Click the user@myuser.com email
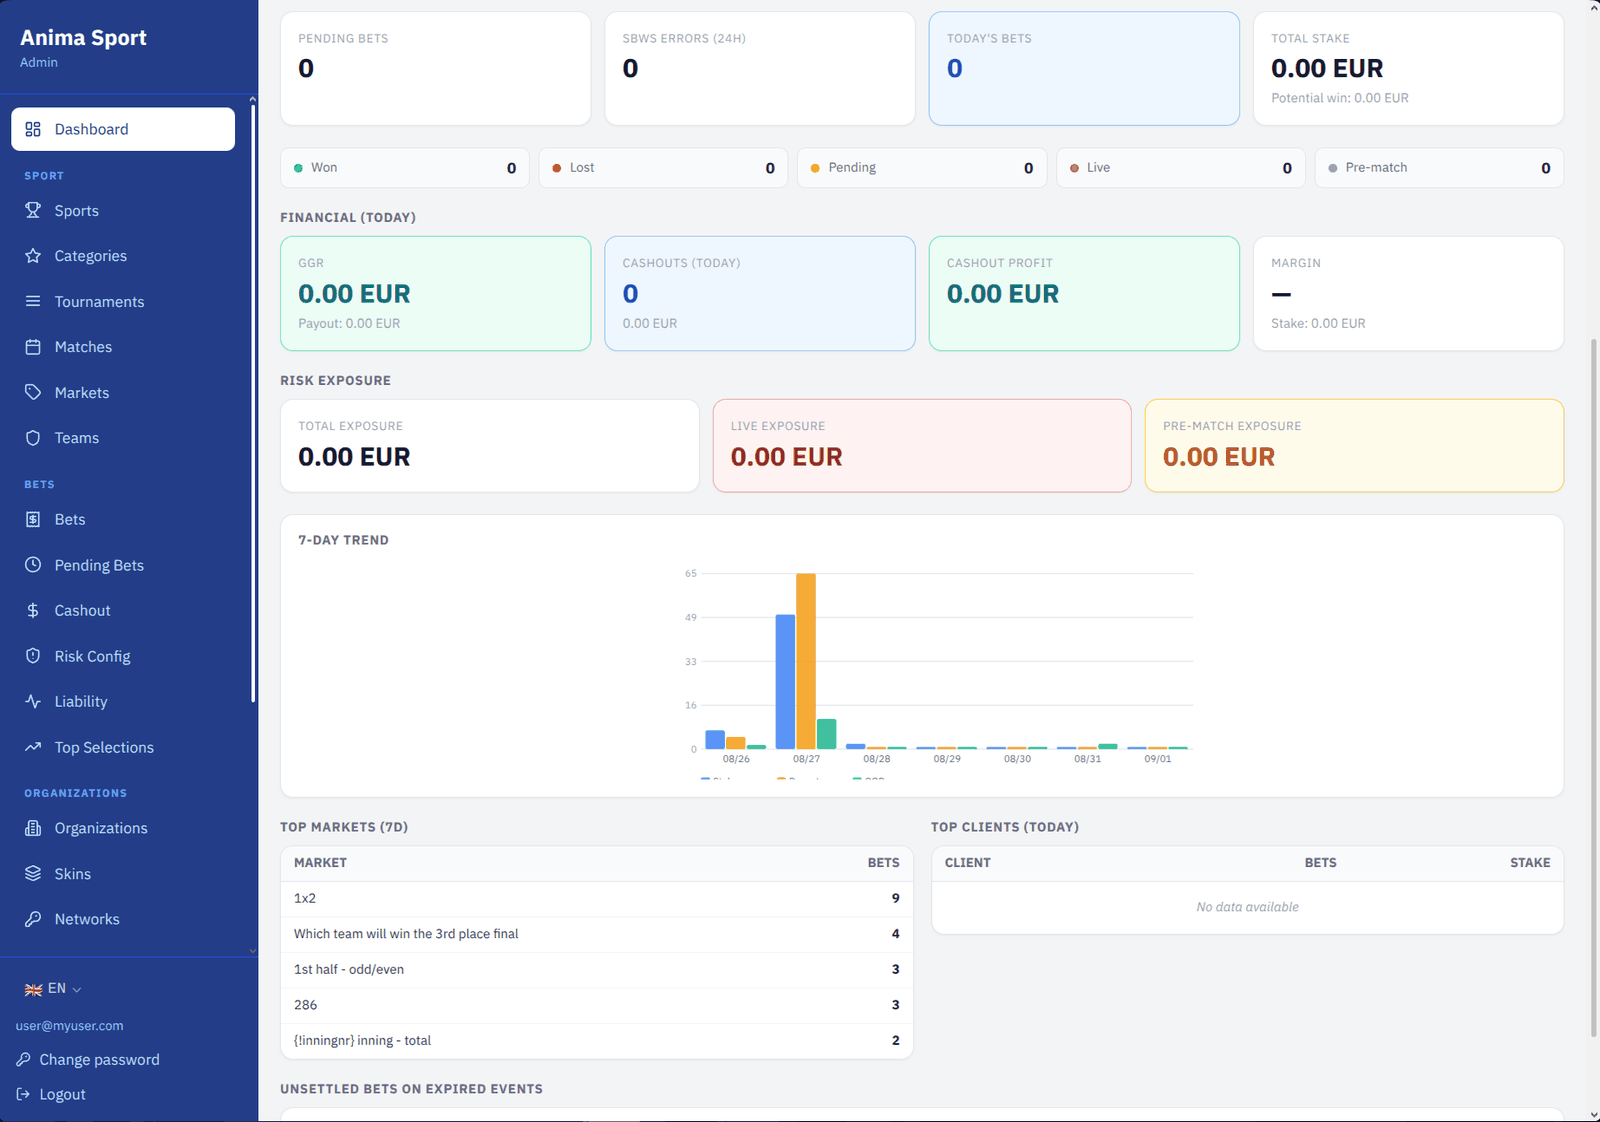Screen dimensions: 1600x1122 (x=69, y=1026)
